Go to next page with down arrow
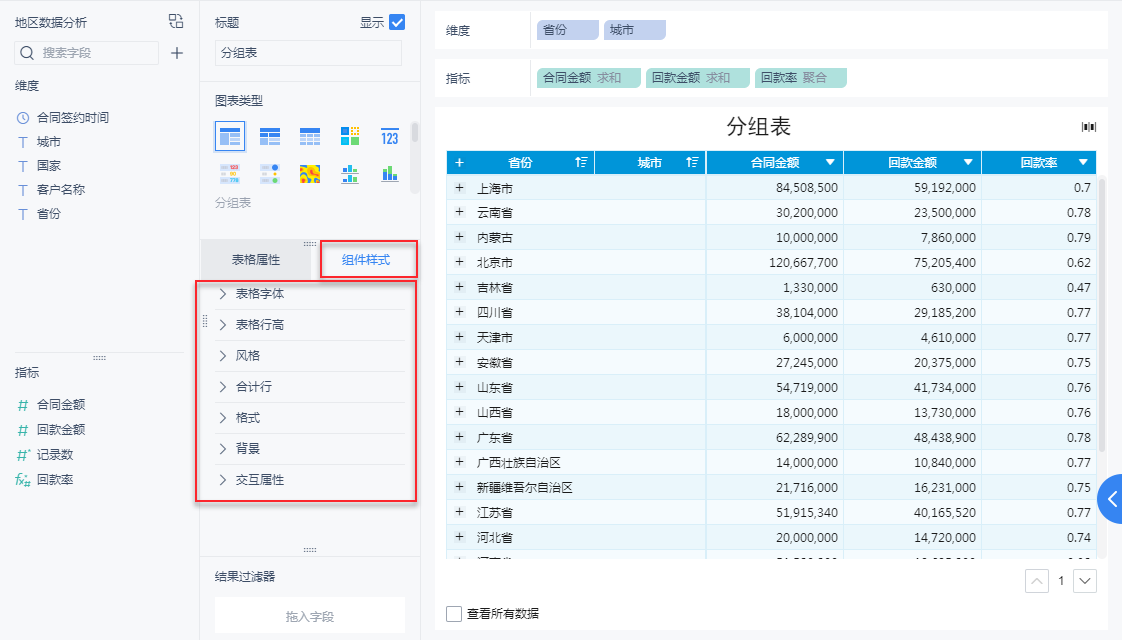 [x=1085, y=581]
